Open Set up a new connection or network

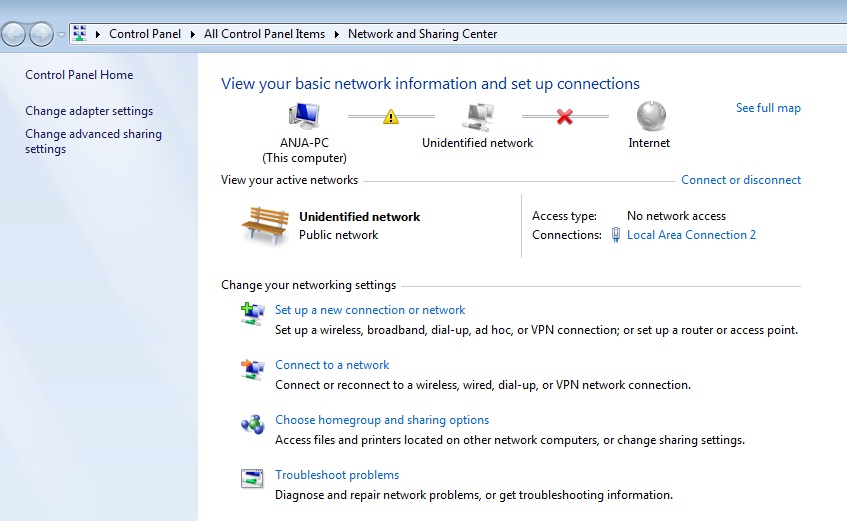pyautogui.click(x=370, y=310)
